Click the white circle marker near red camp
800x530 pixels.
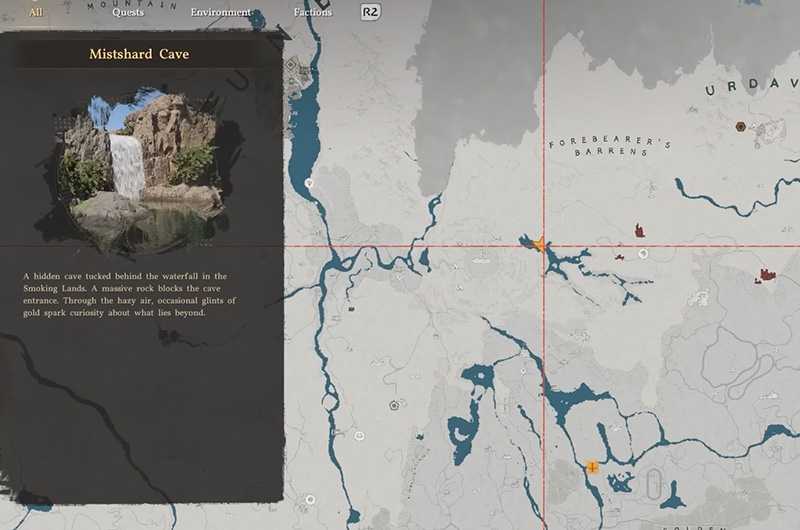click(x=643, y=254)
